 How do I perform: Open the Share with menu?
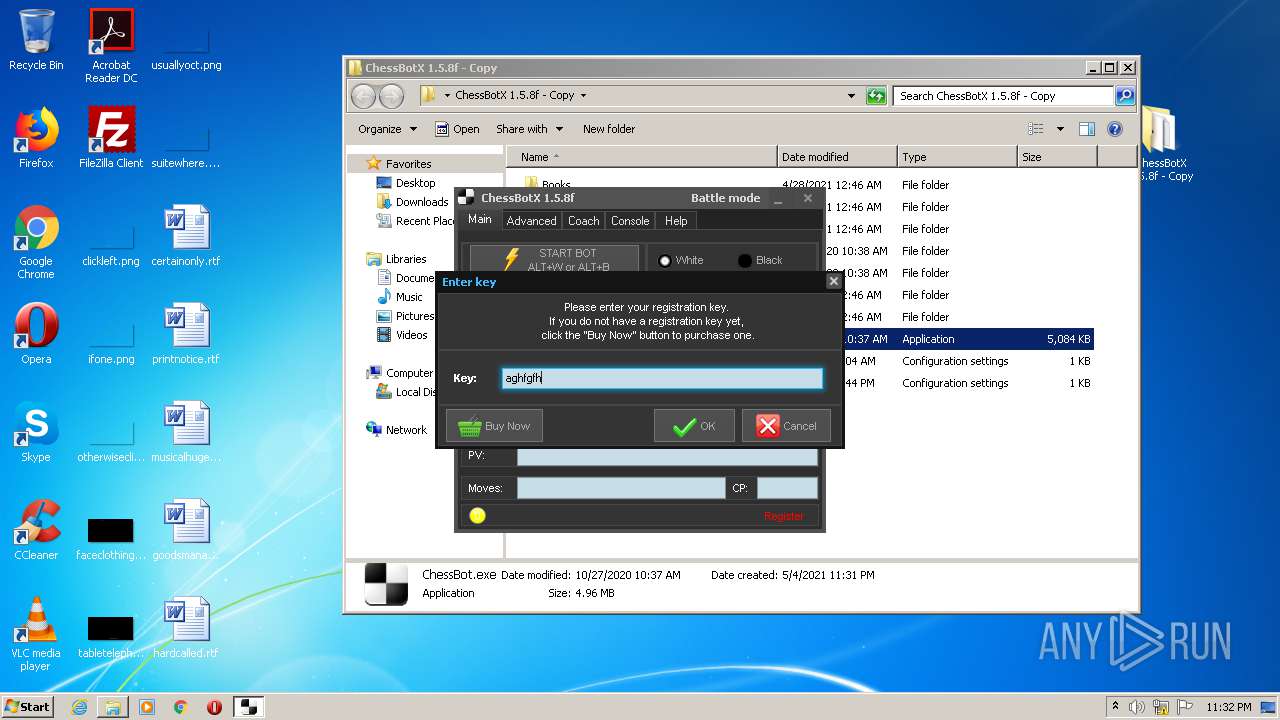click(x=529, y=129)
